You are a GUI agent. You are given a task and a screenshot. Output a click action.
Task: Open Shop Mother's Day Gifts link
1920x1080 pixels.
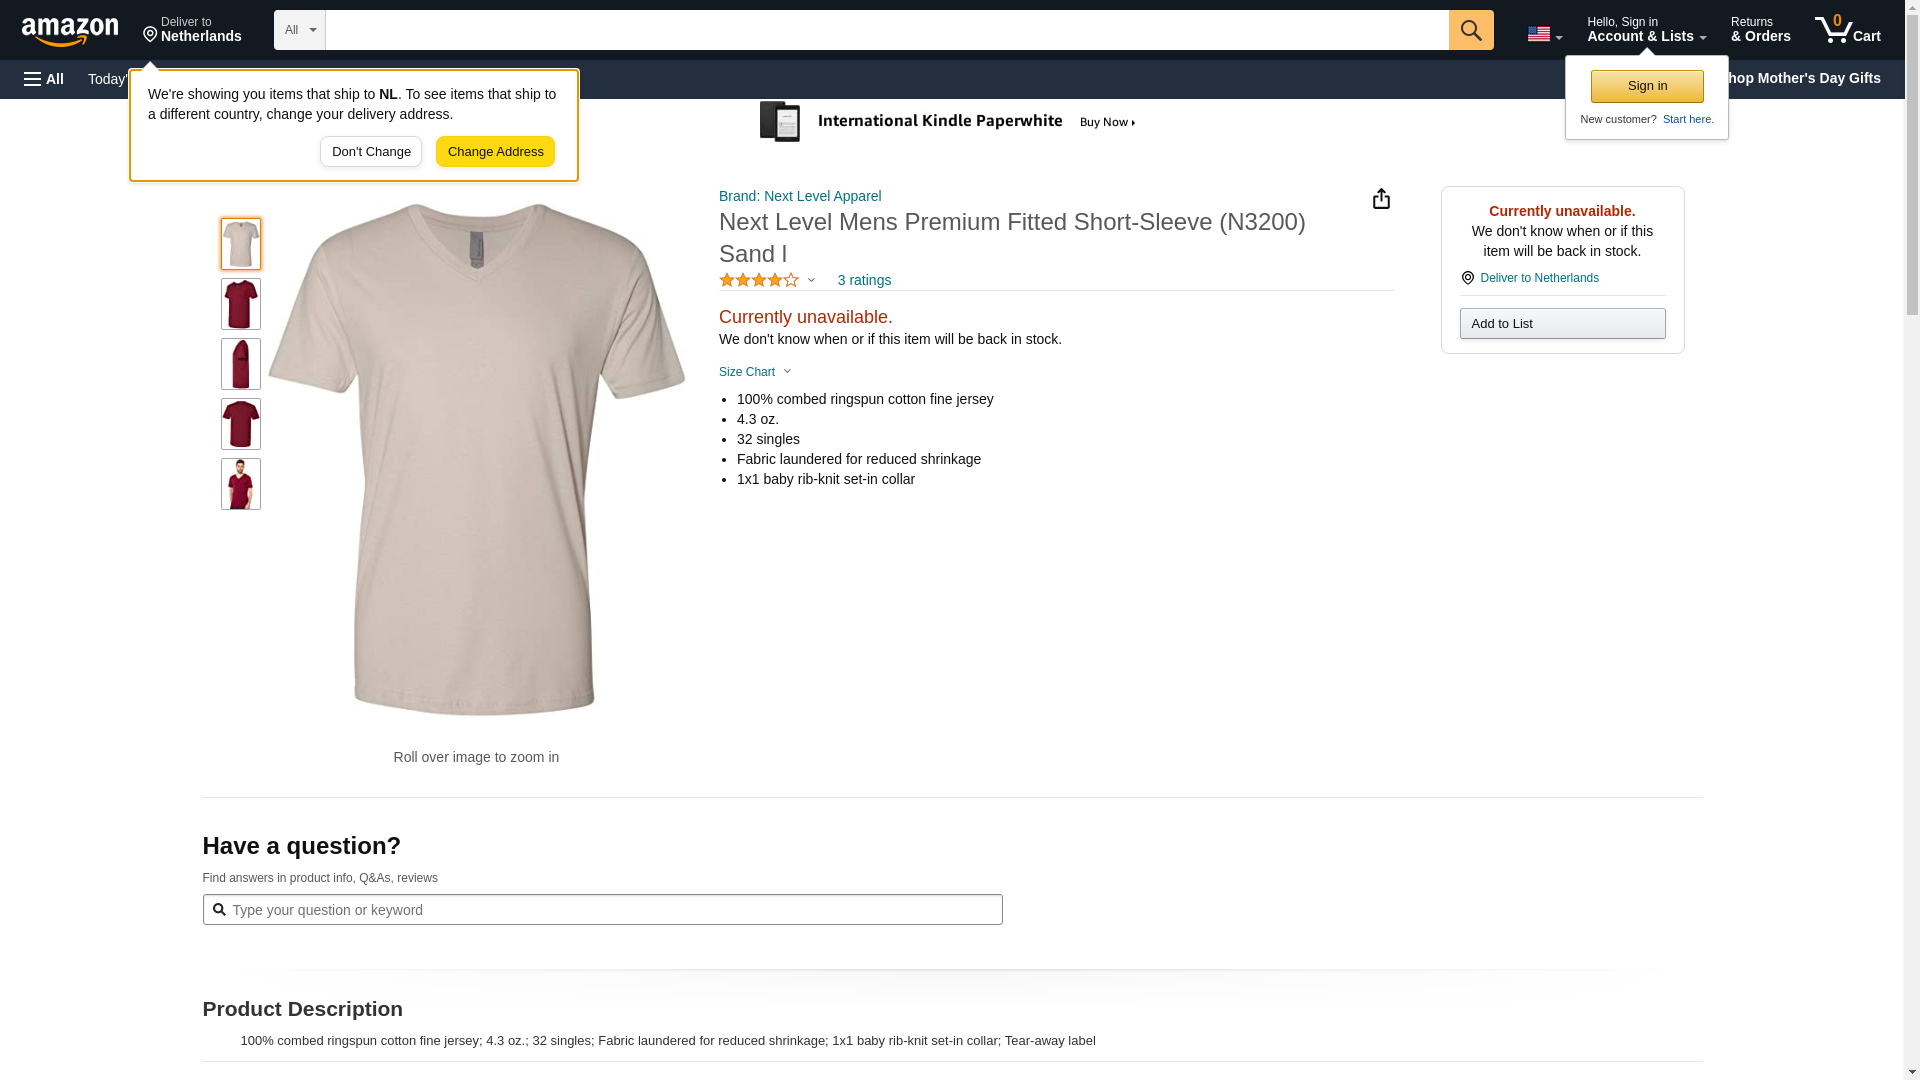click(1808, 78)
